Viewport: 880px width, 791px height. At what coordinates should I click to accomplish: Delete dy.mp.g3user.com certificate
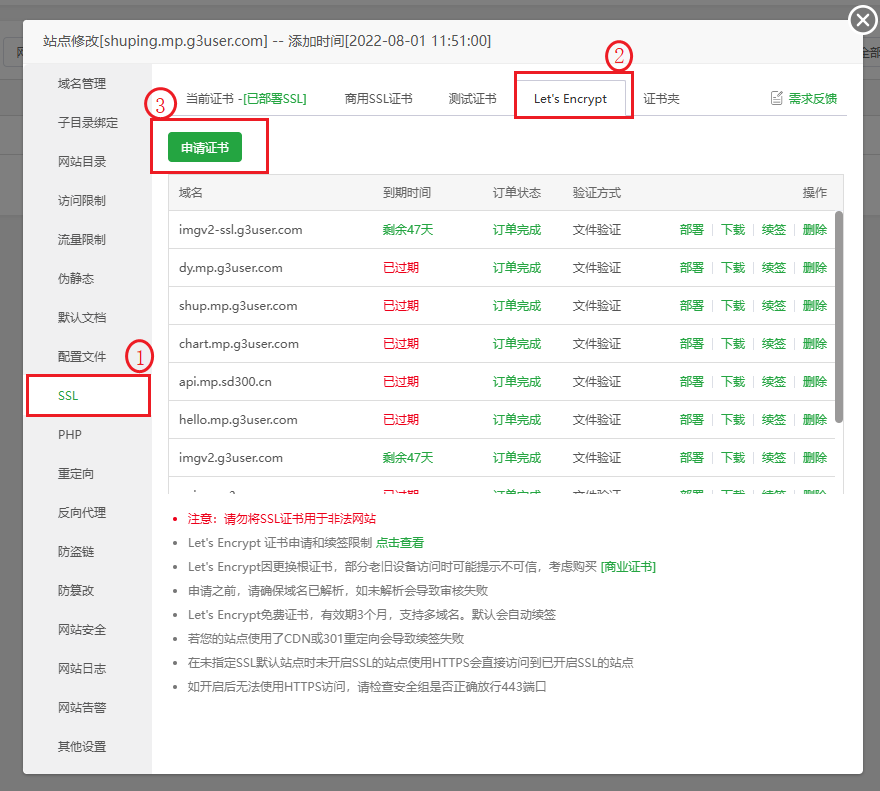click(x=814, y=268)
